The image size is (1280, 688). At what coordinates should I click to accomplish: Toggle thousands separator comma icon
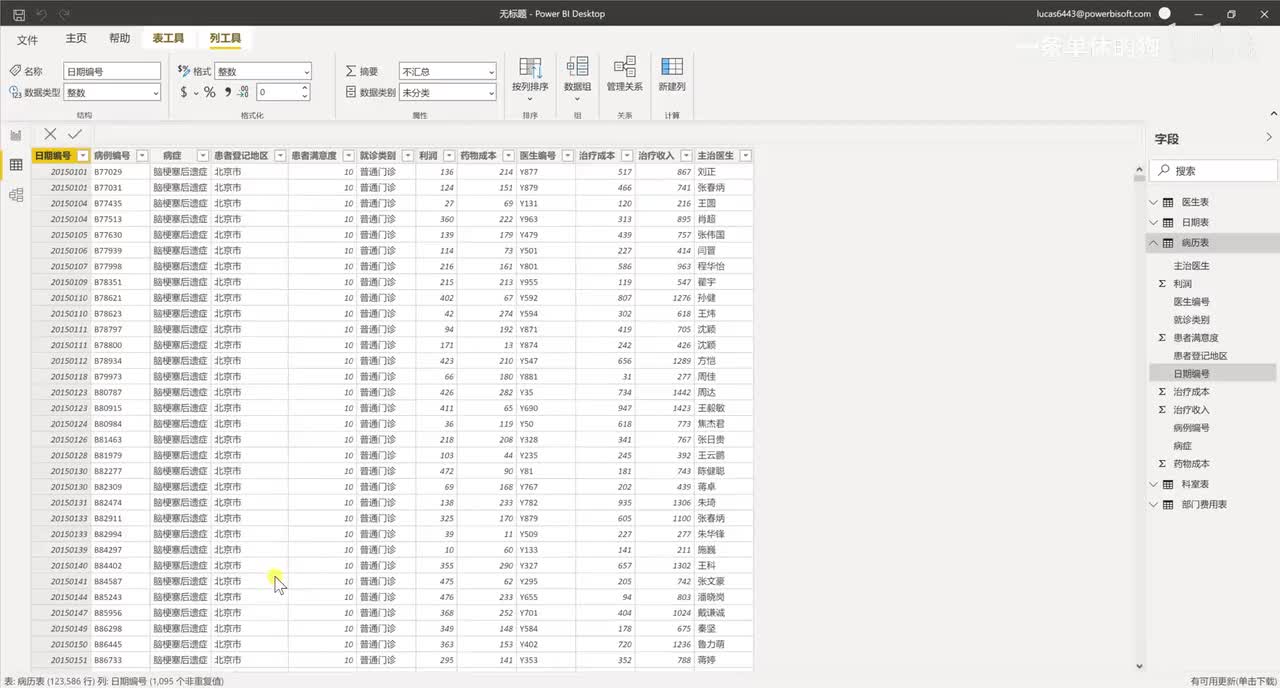click(227, 92)
